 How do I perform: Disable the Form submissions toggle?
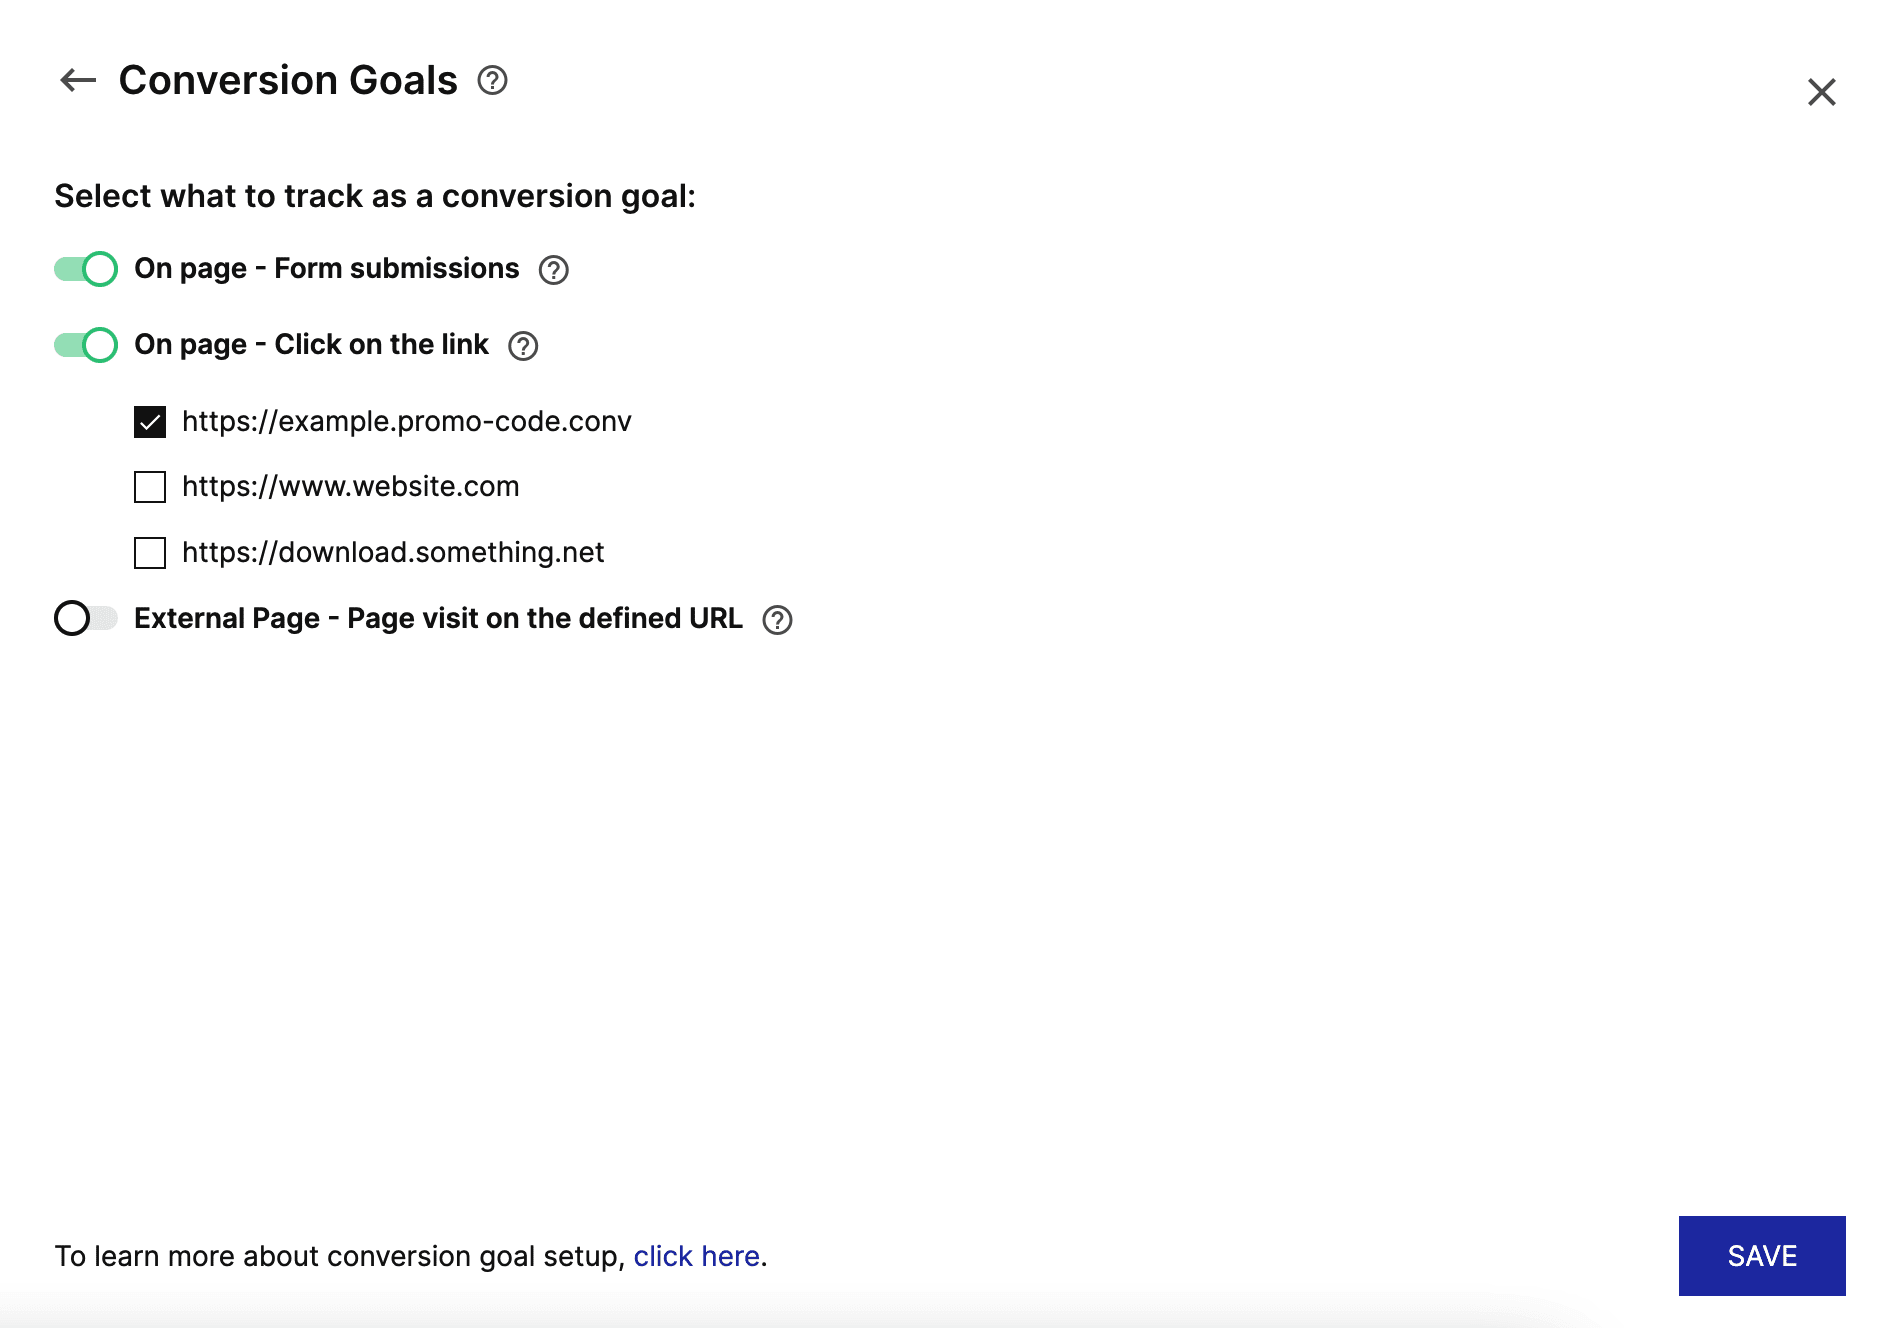[x=86, y=269]
